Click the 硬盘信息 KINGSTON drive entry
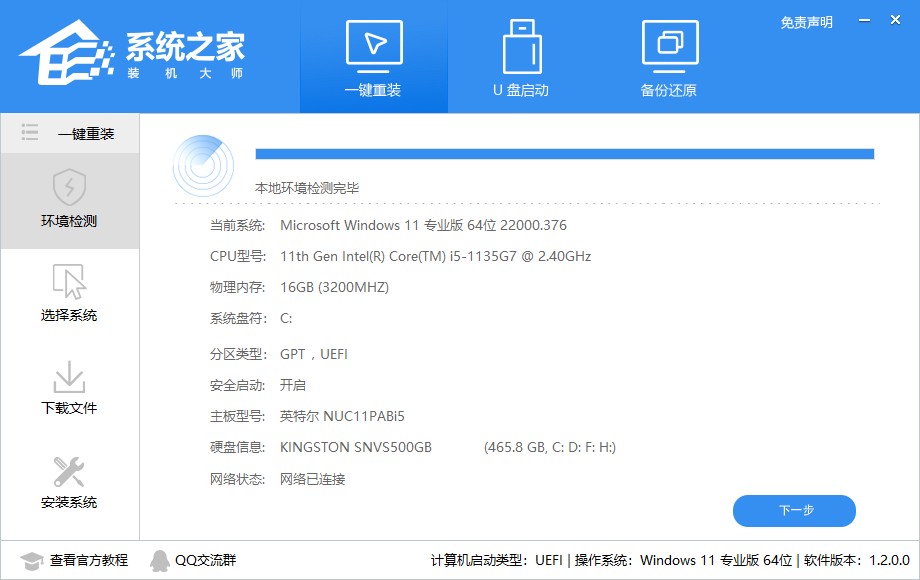The image size is (920, 580). point(357,447)
